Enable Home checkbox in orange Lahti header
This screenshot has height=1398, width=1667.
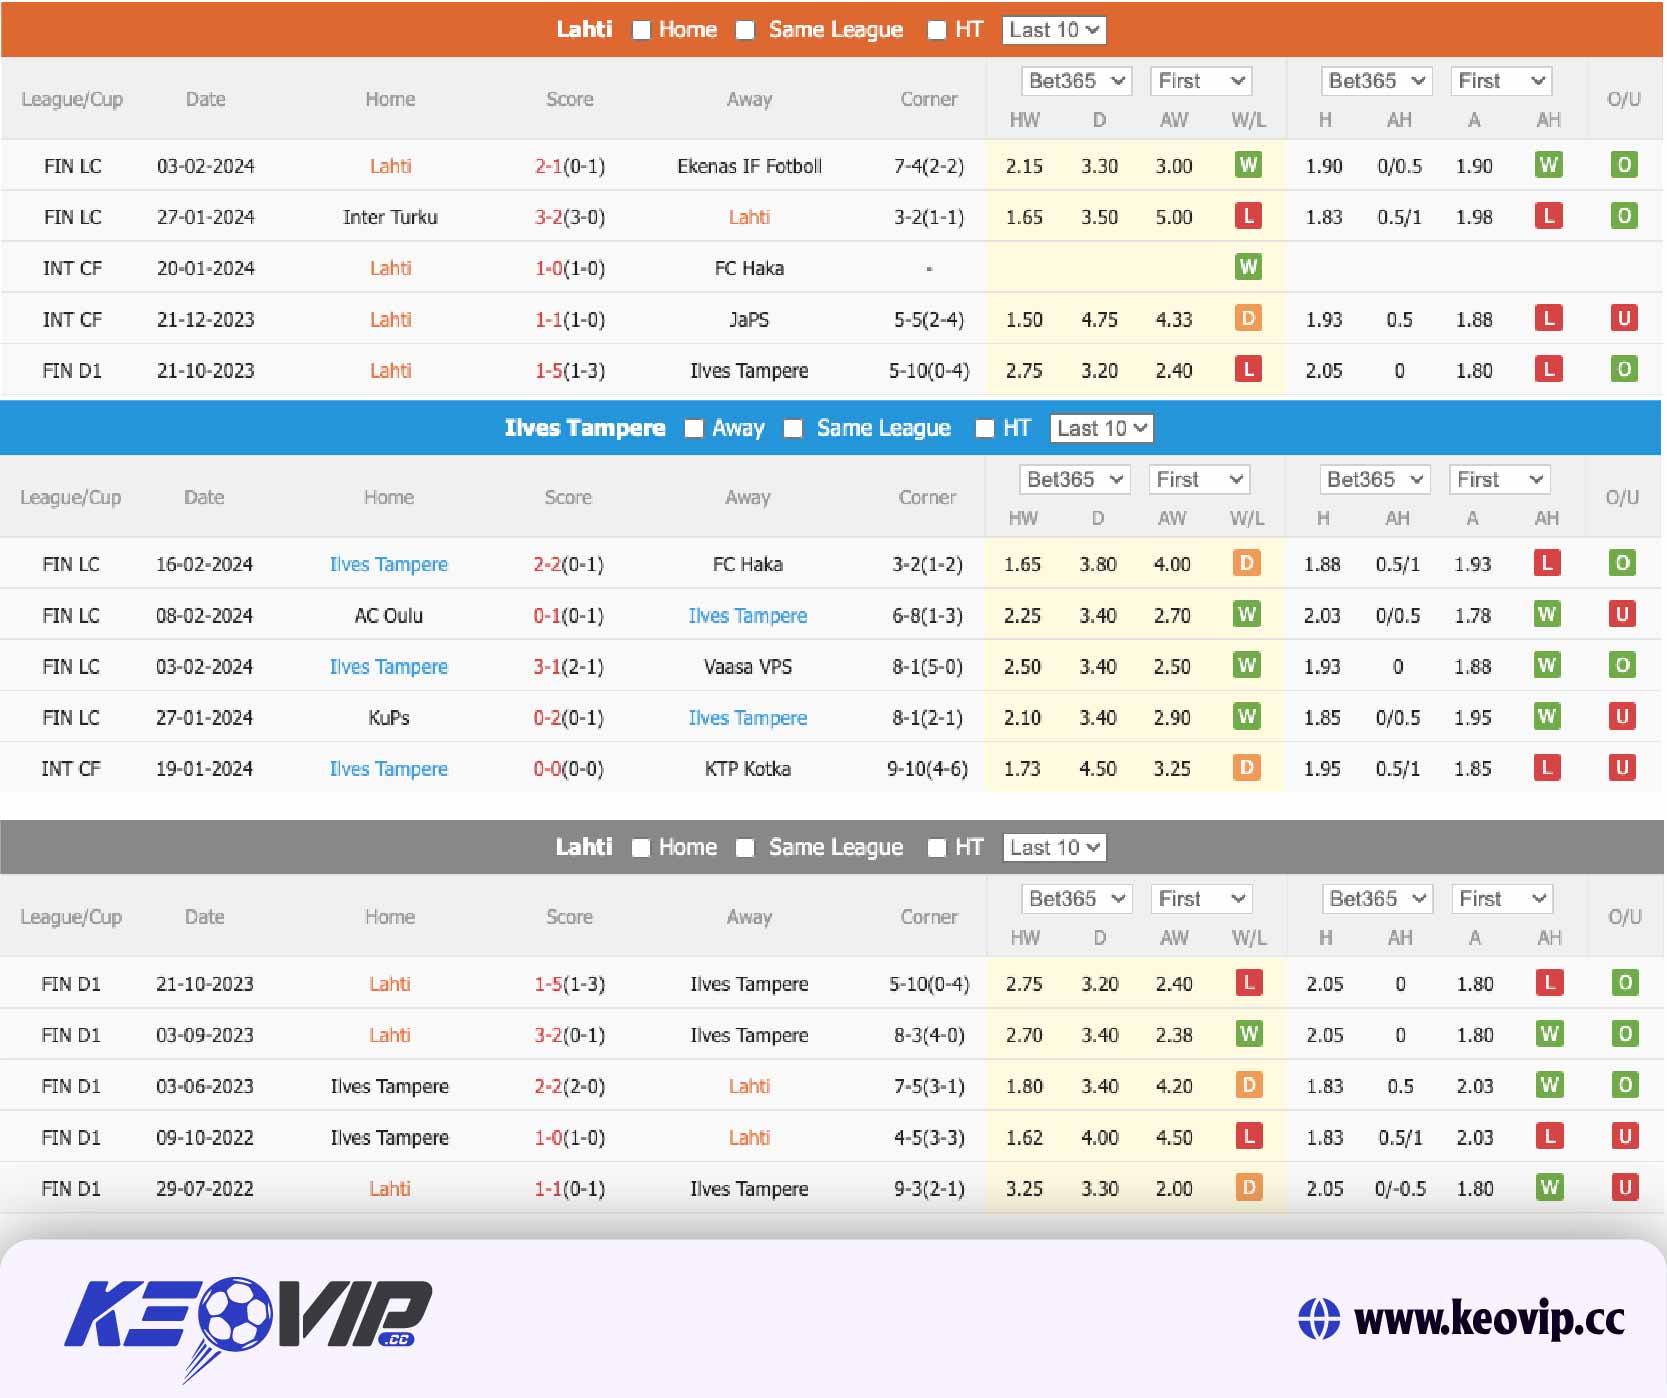coord(642,30)
